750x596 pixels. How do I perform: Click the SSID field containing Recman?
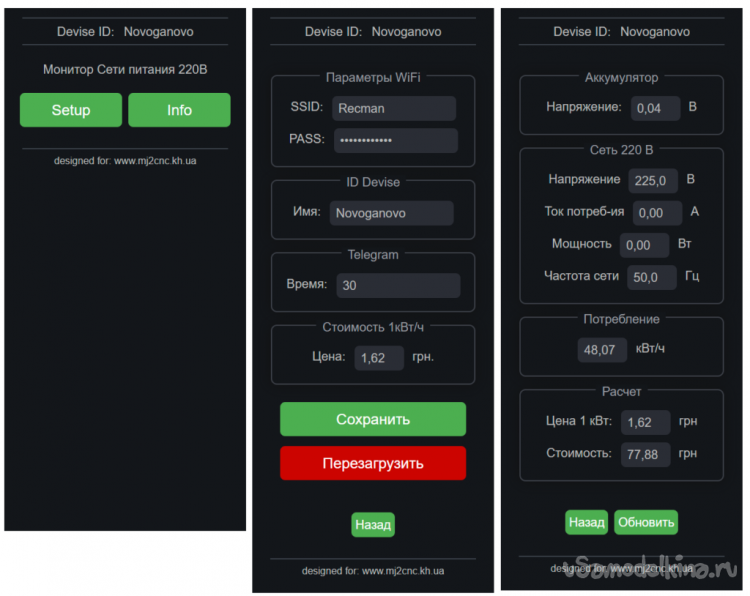pos(394,108)
